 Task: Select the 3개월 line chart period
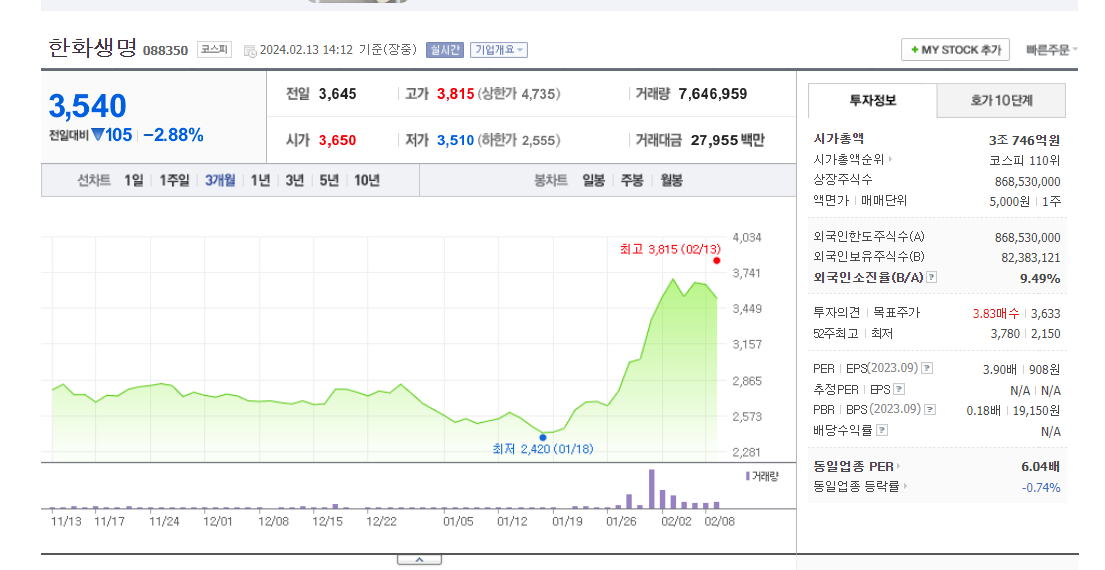pos(221,181)
